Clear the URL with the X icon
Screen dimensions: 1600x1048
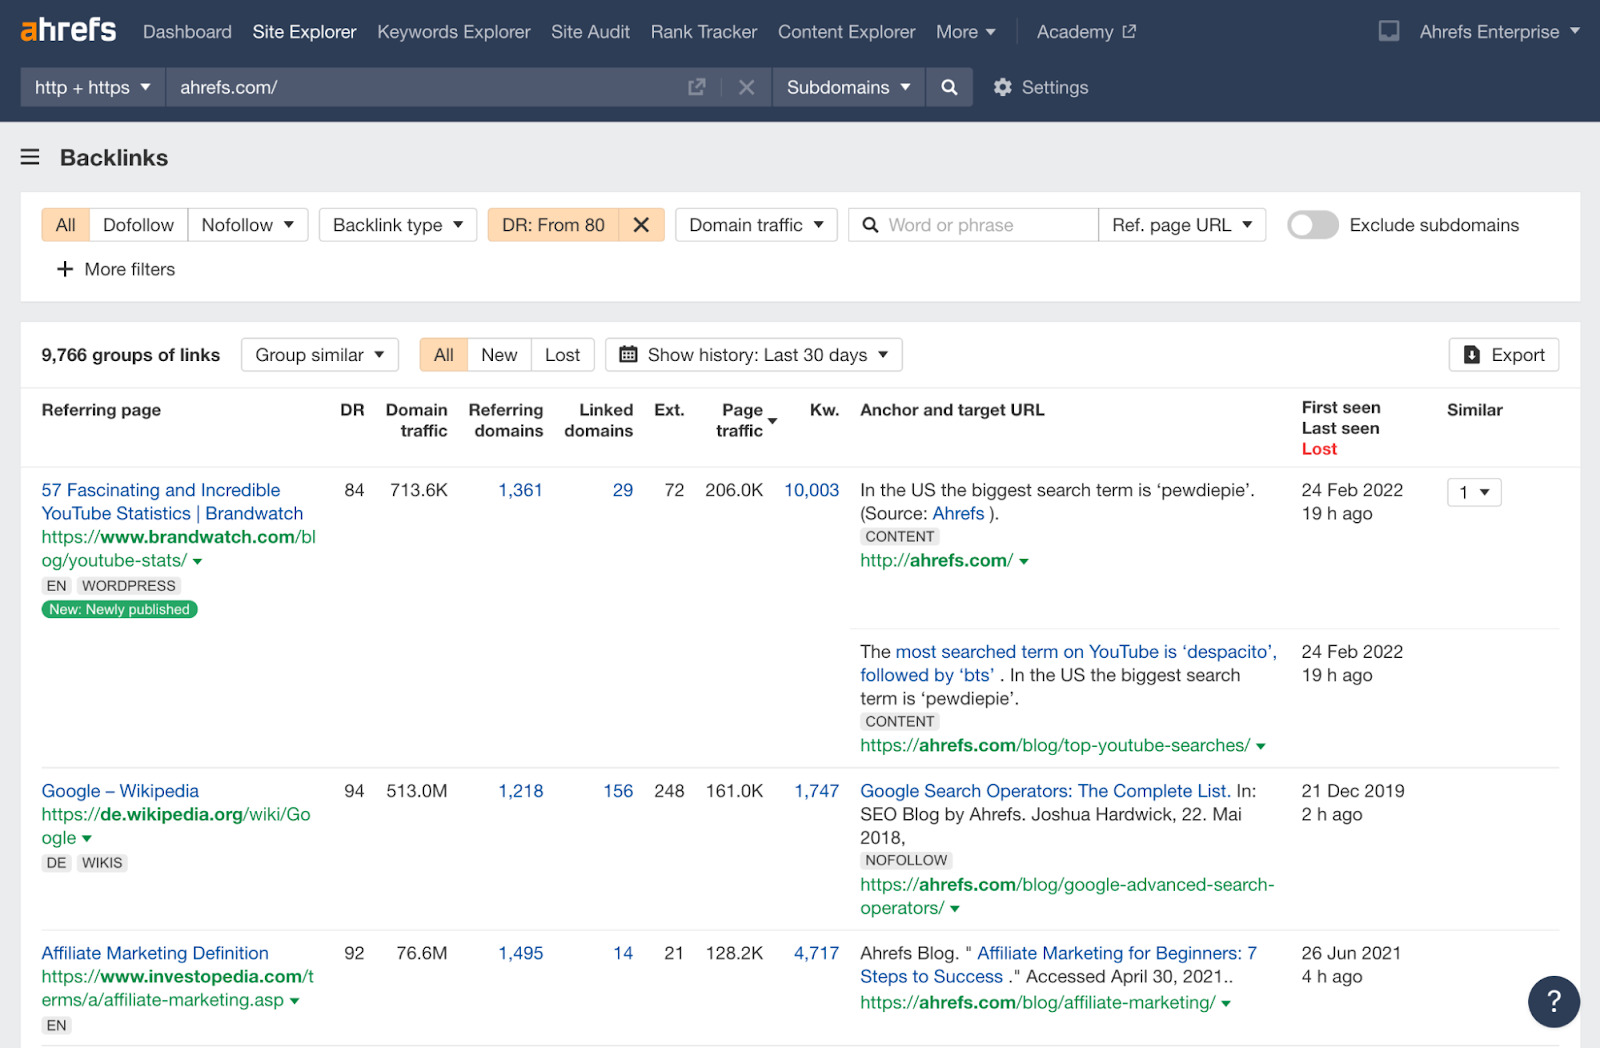pos(746,88)
